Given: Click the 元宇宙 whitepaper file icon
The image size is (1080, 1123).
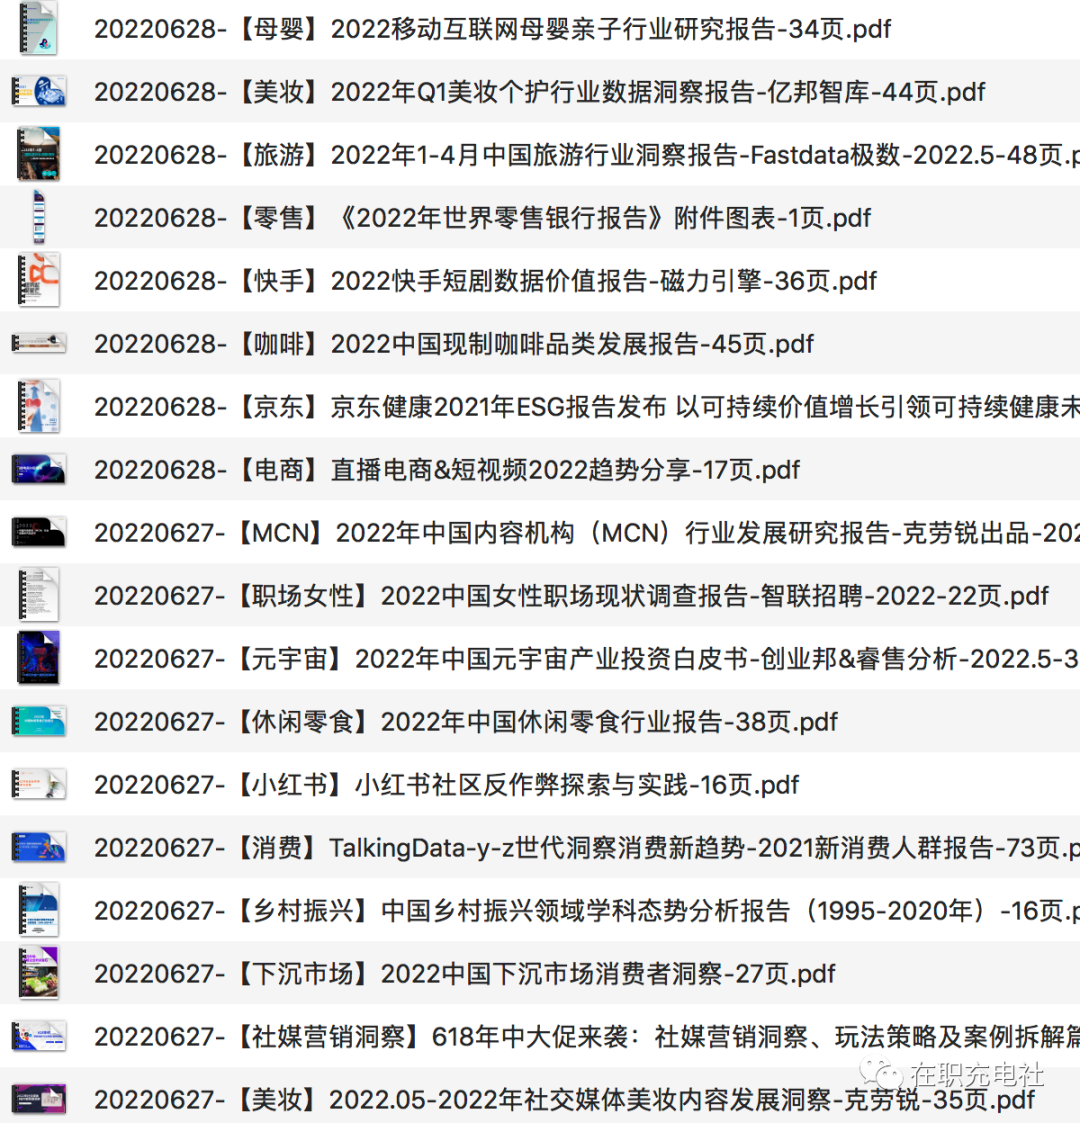Looking at the screenshot, I should click(38, 659).
